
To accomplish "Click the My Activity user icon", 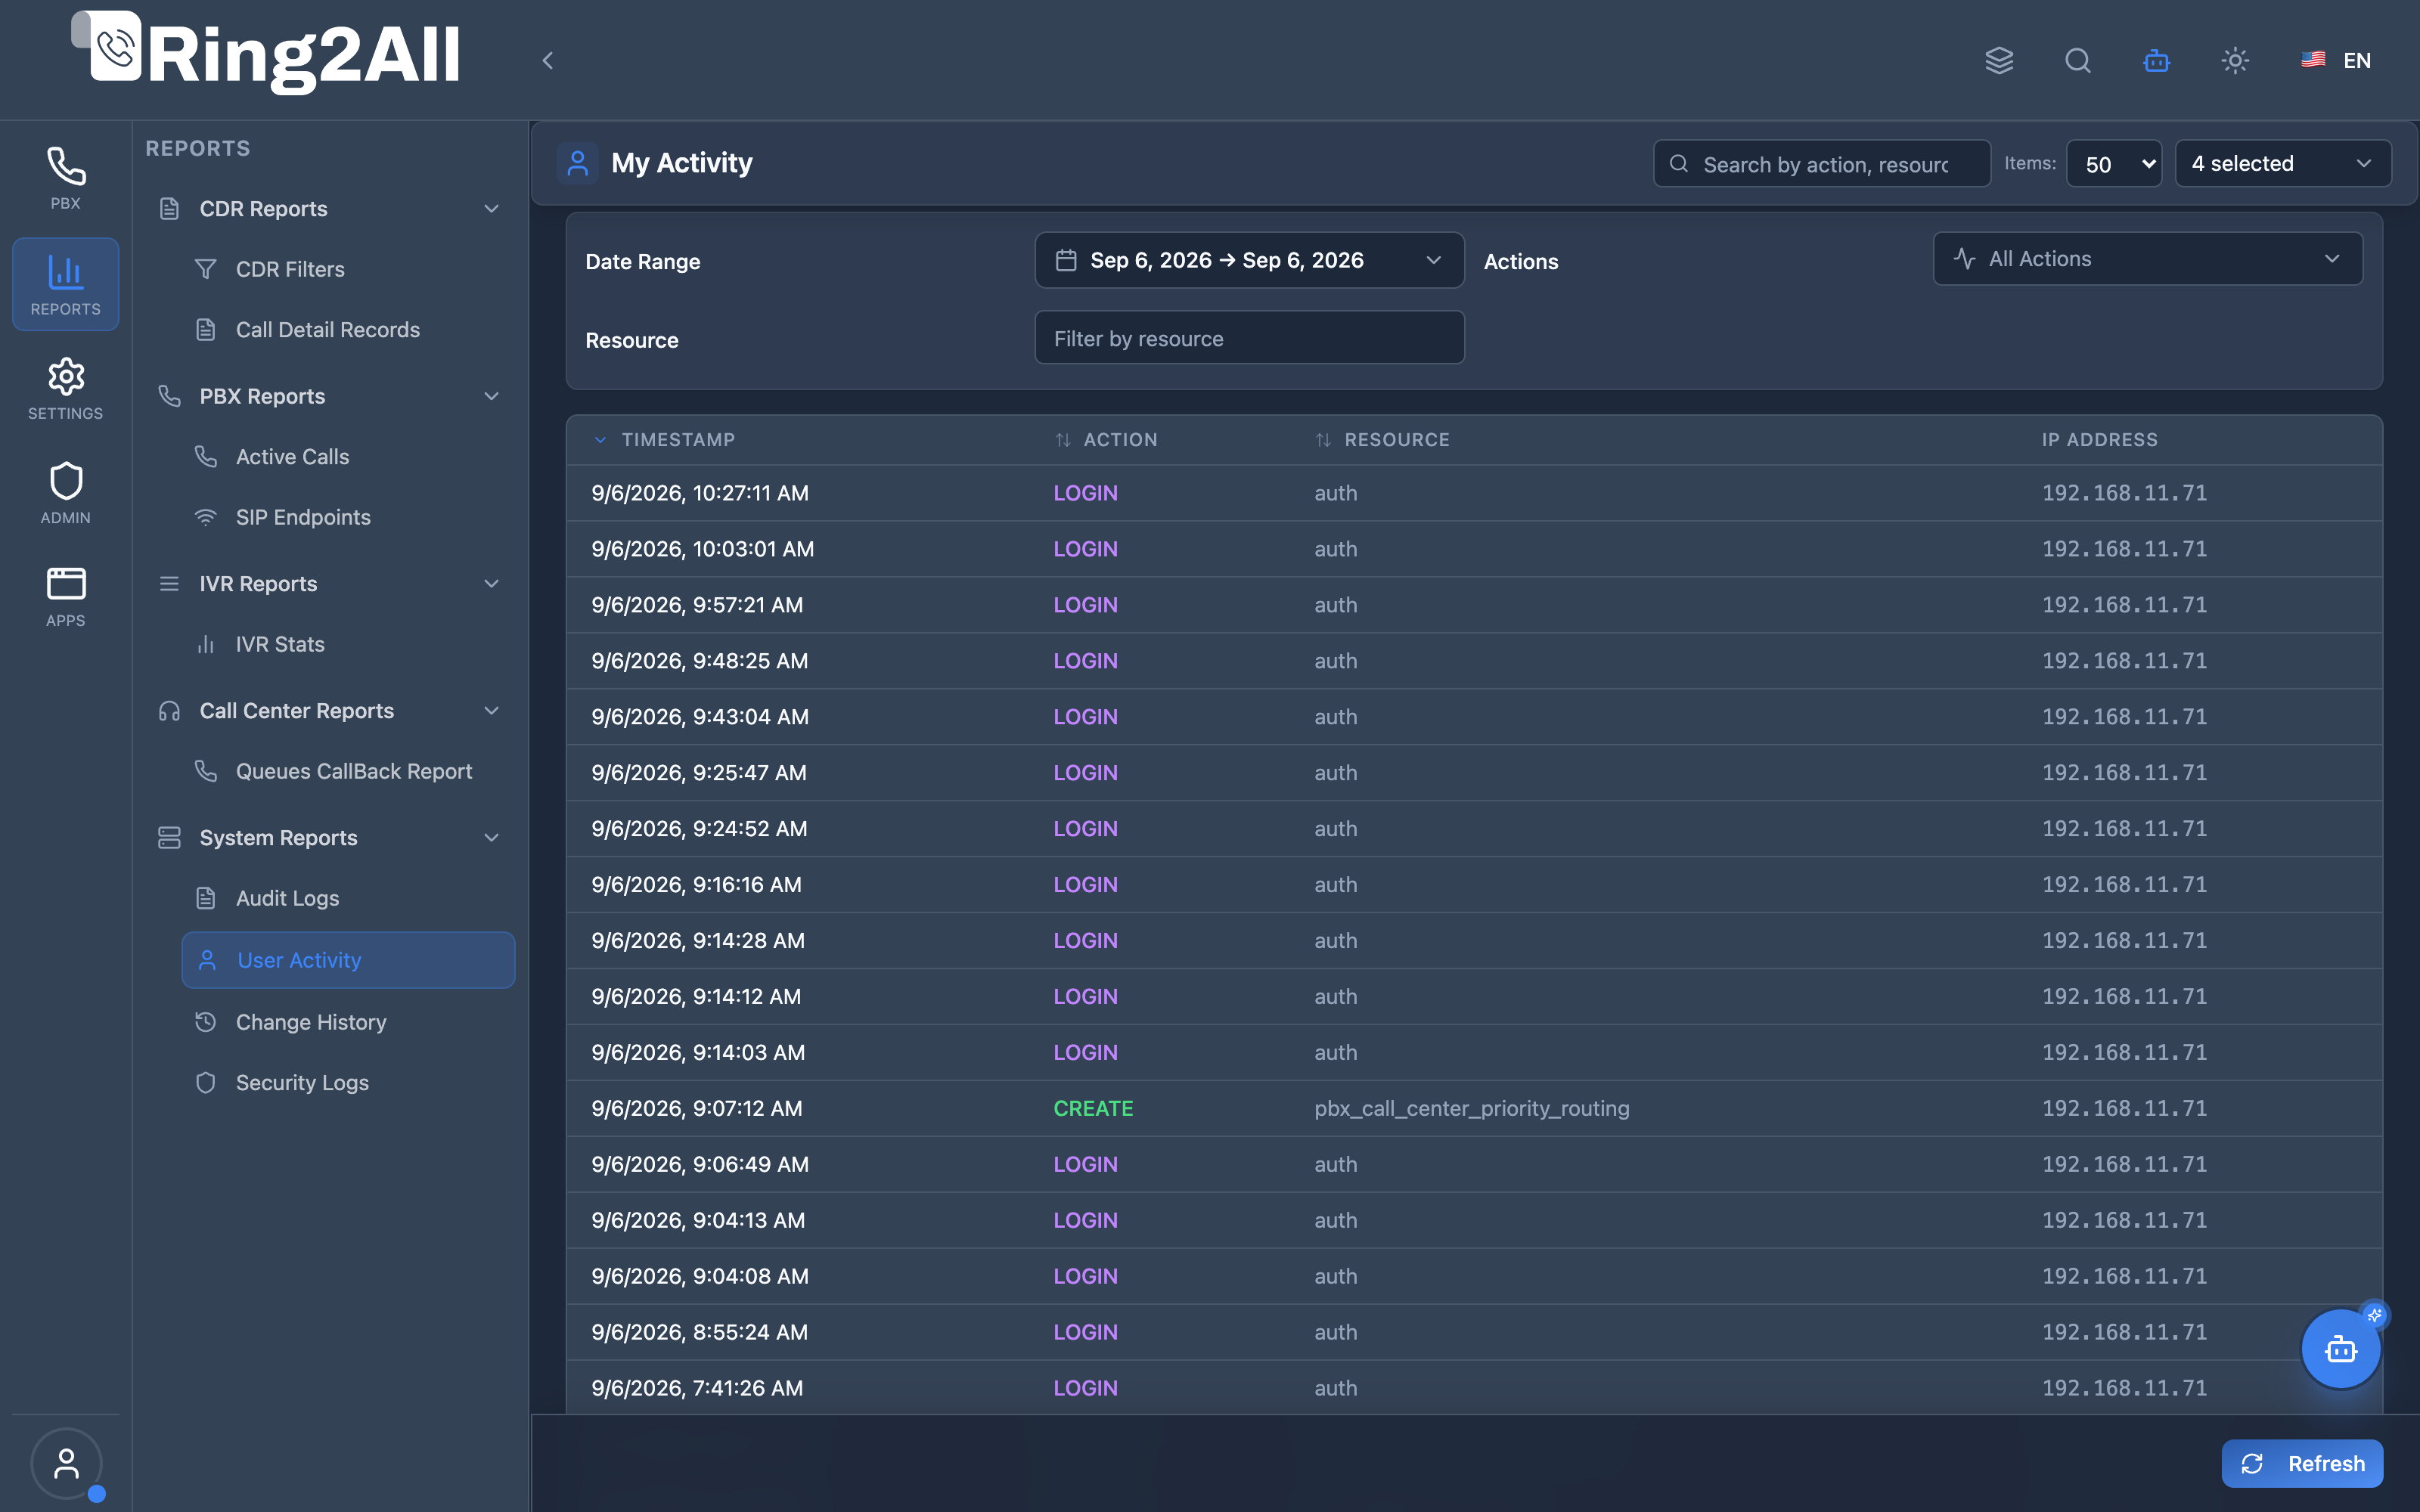I will click(577, 163).
